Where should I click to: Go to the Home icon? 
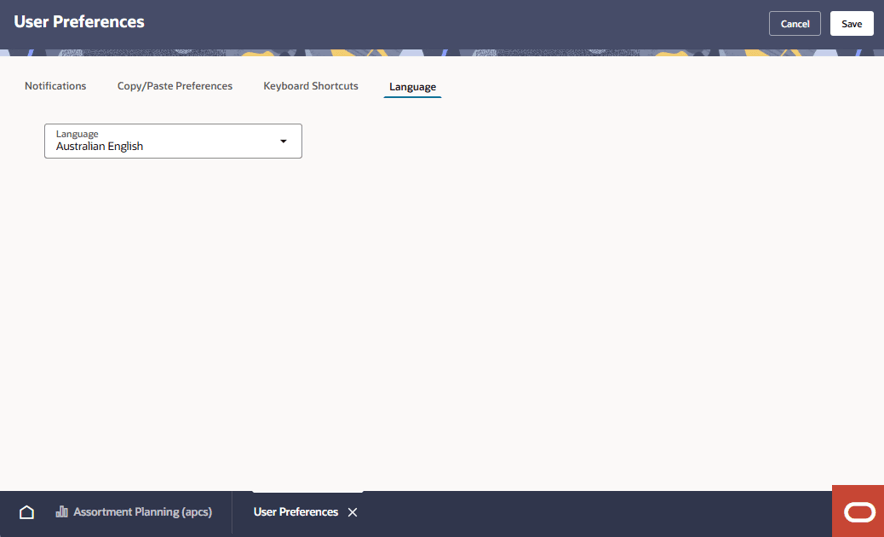click(x=26, y=512)
